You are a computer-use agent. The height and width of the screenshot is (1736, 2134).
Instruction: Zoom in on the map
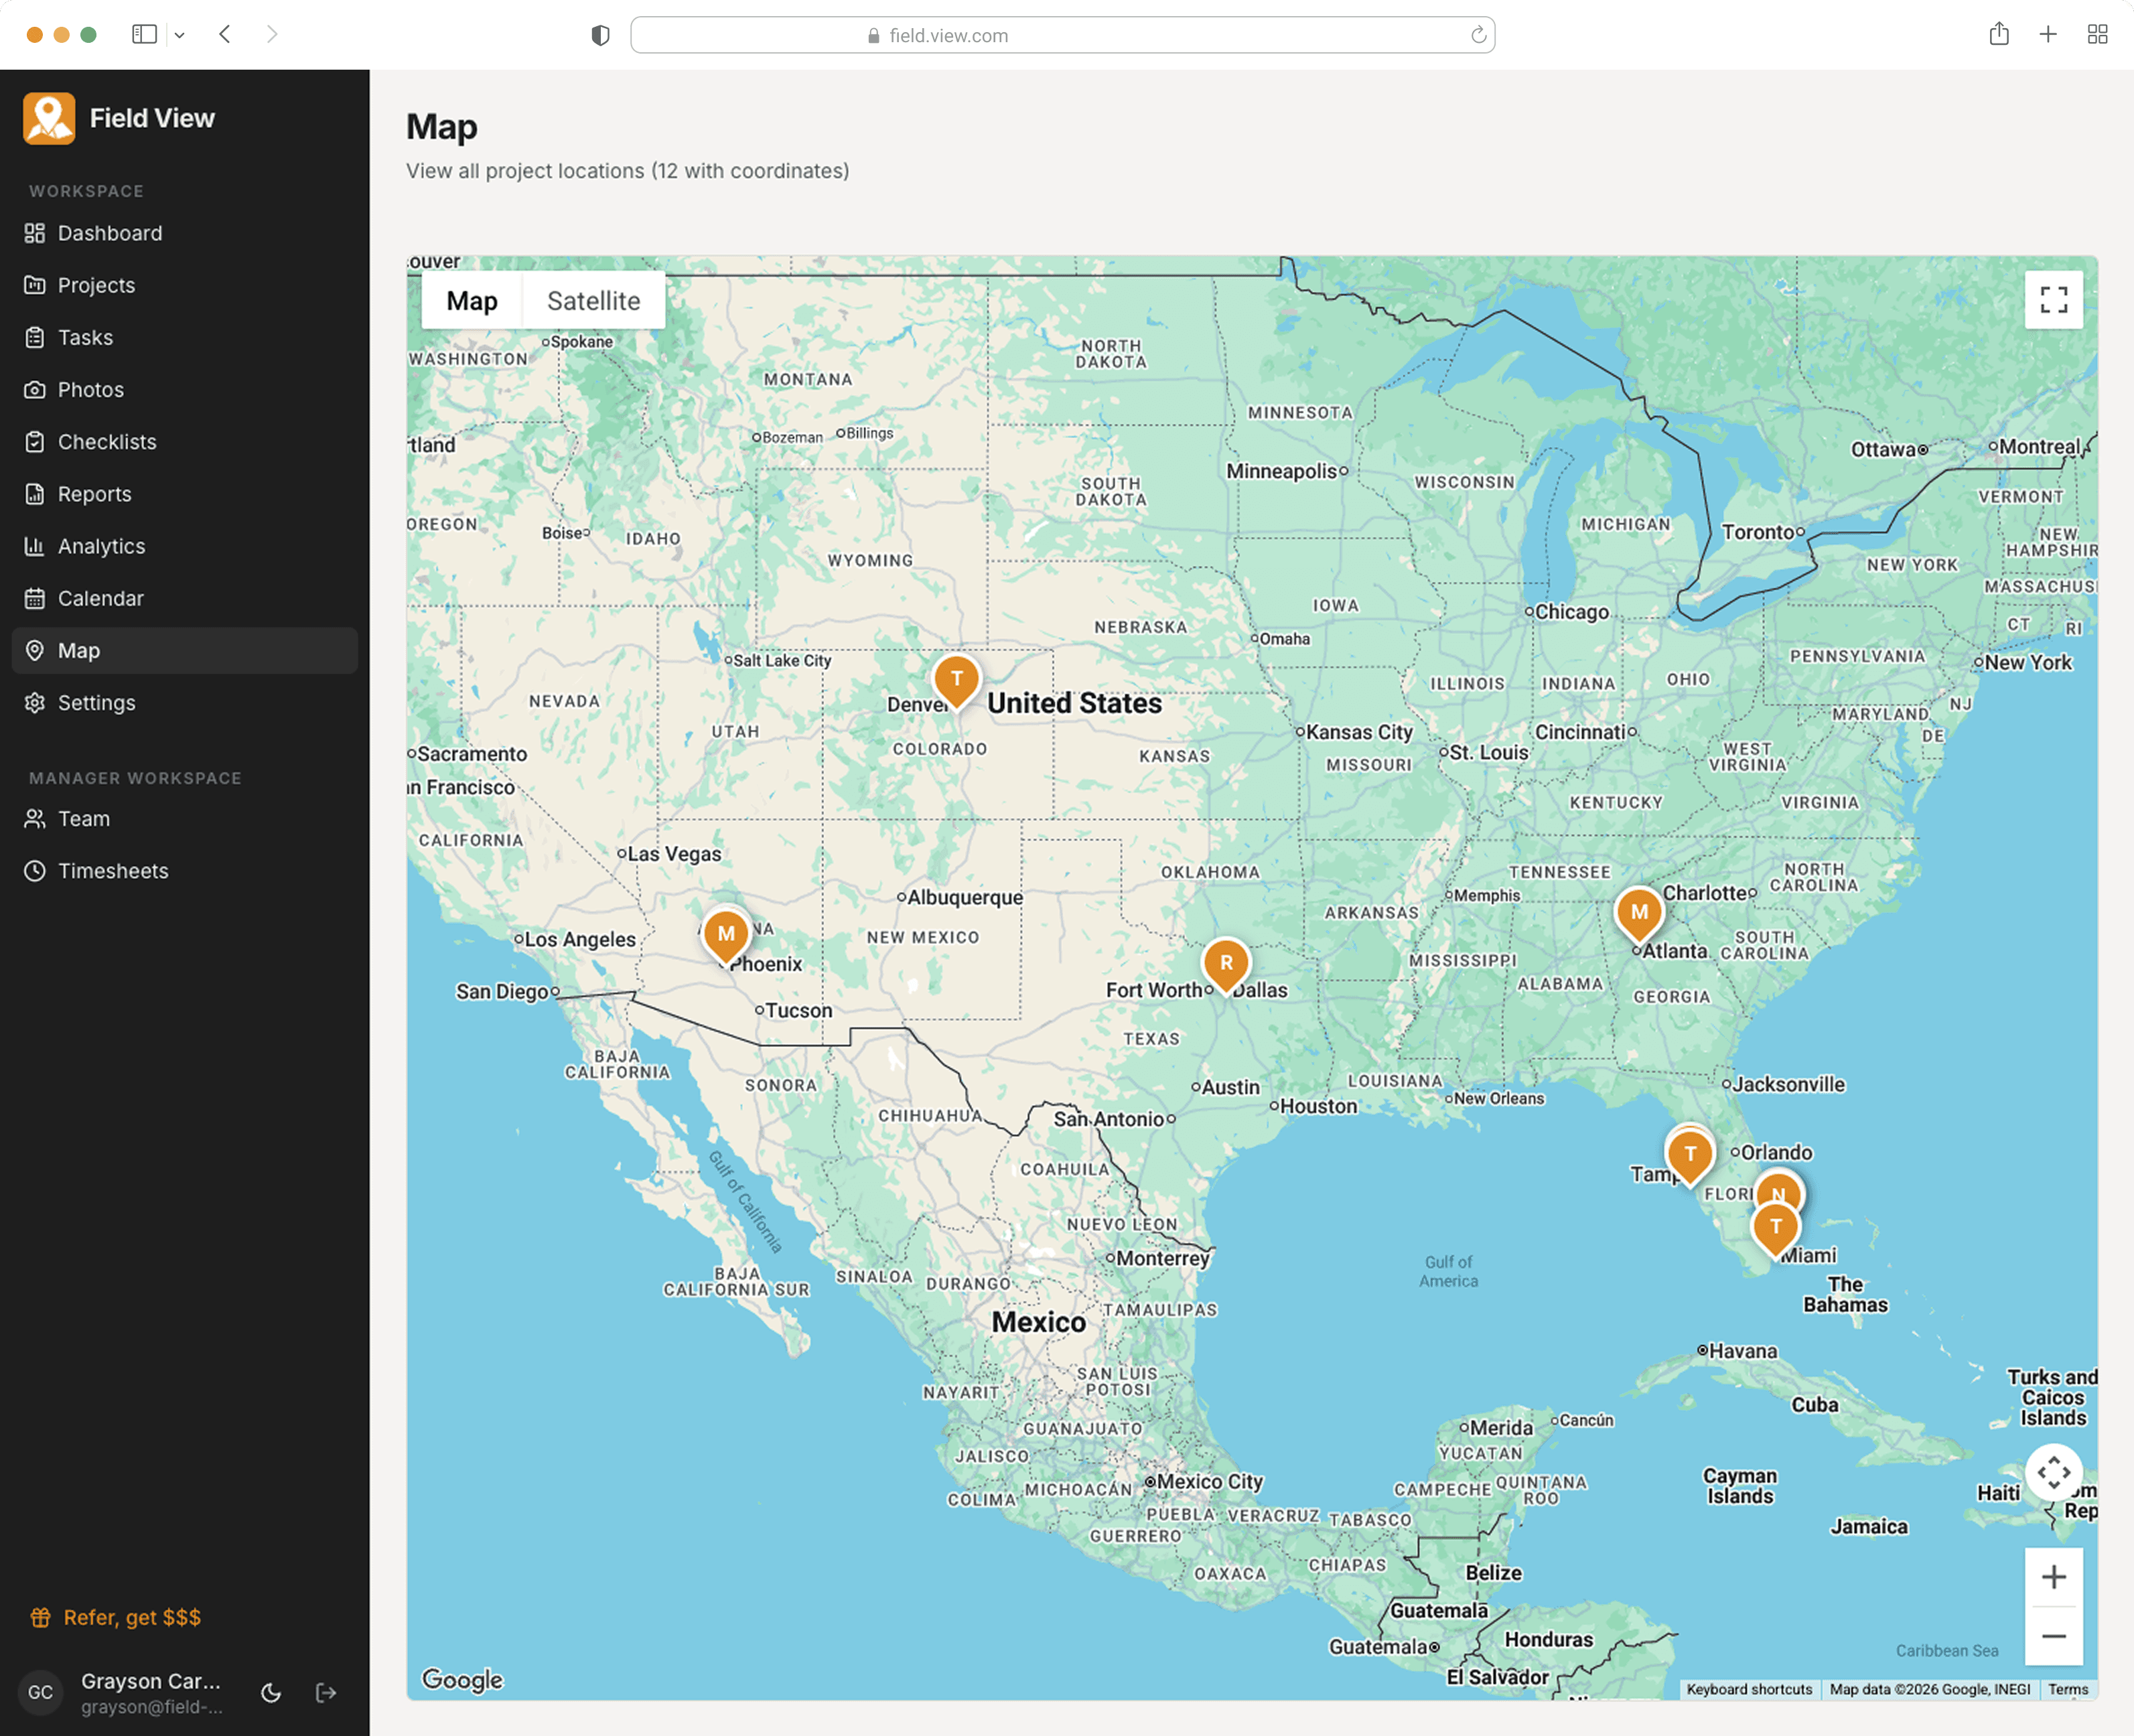coord(2054,1576)
